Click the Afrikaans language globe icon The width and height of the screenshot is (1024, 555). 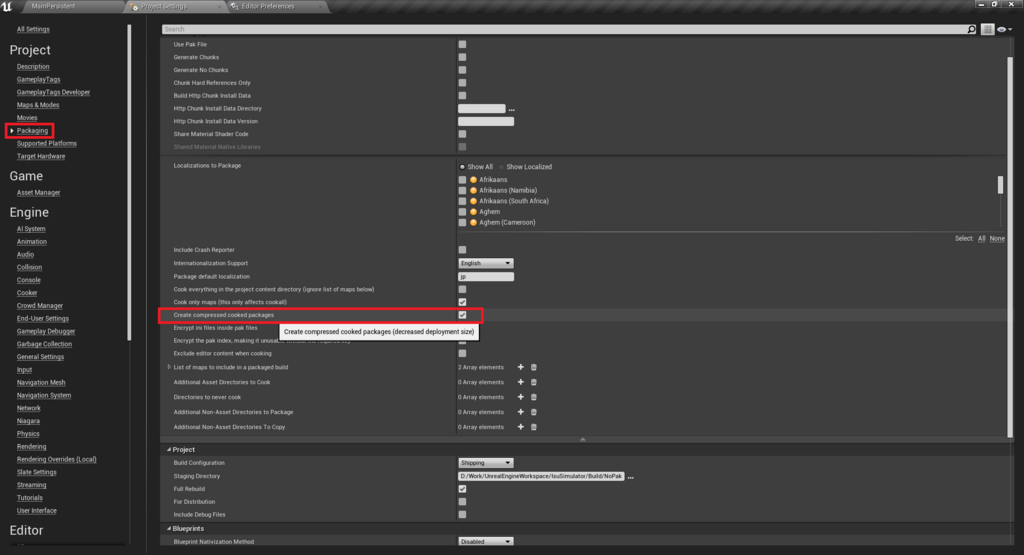(473, 180)
